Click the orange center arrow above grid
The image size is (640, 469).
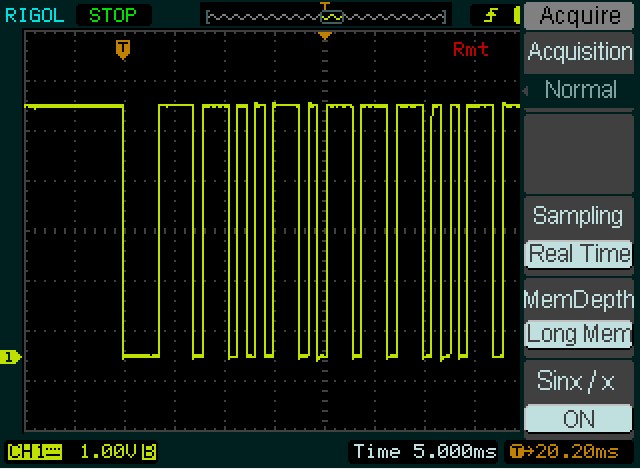(324, 37)
